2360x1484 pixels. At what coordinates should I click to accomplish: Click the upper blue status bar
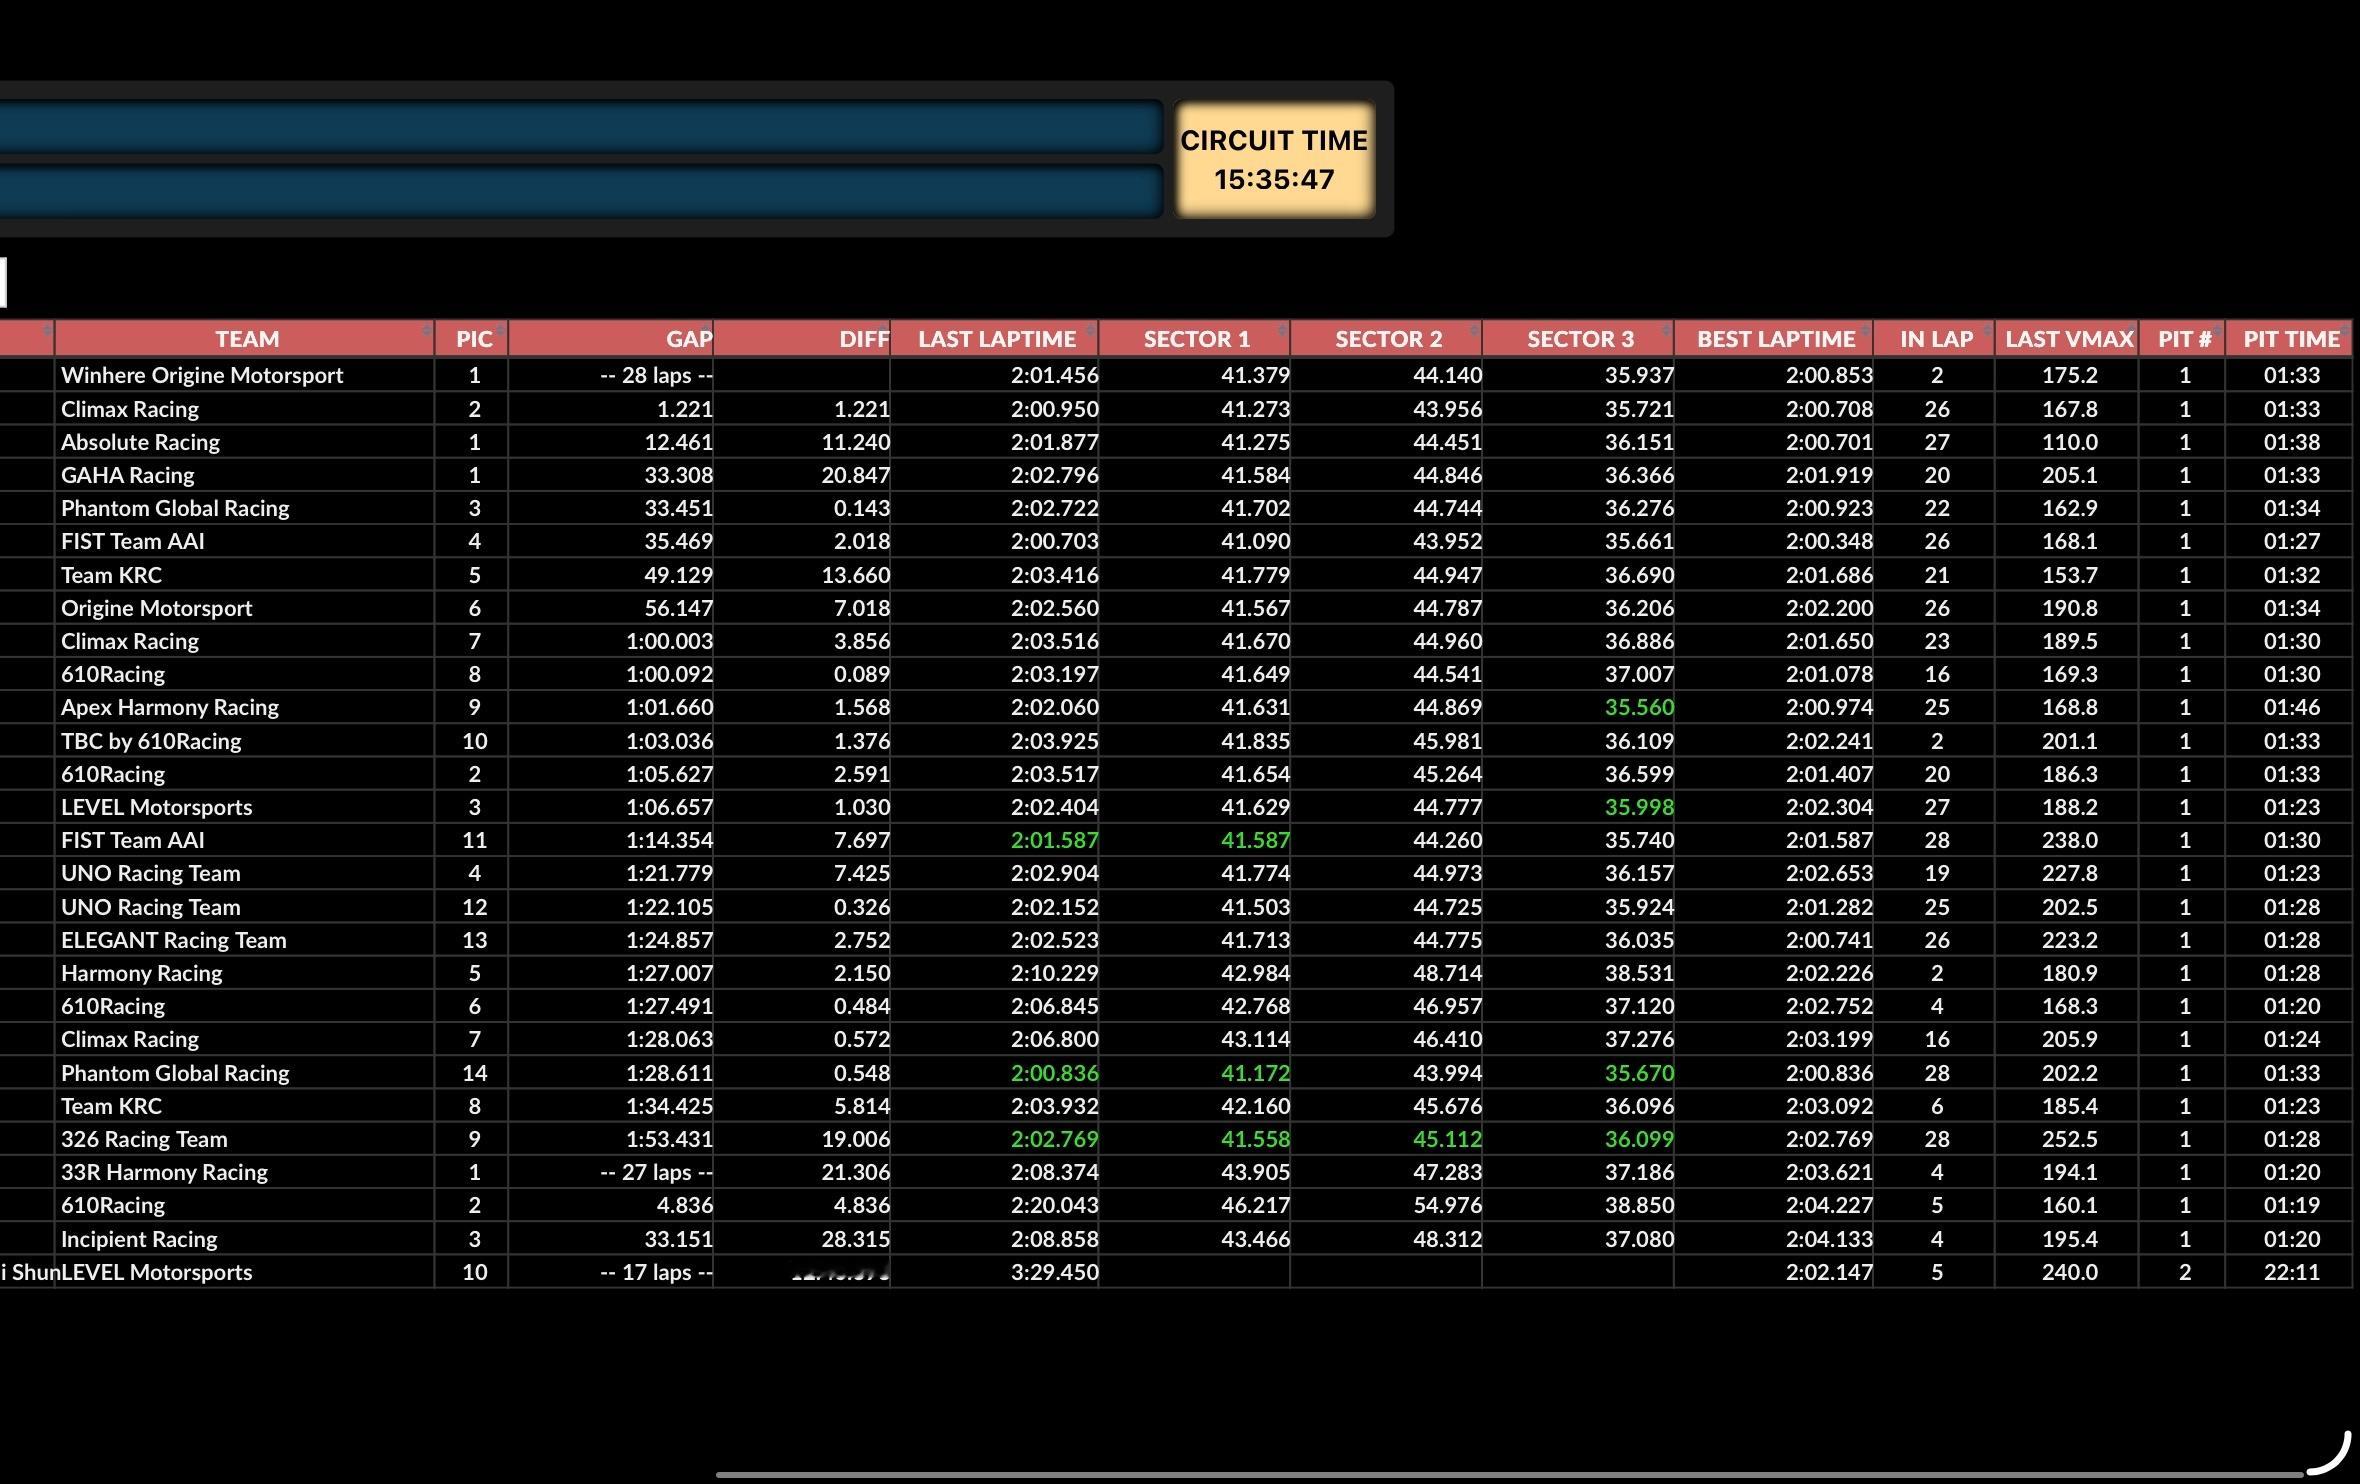tap(580, 127)
